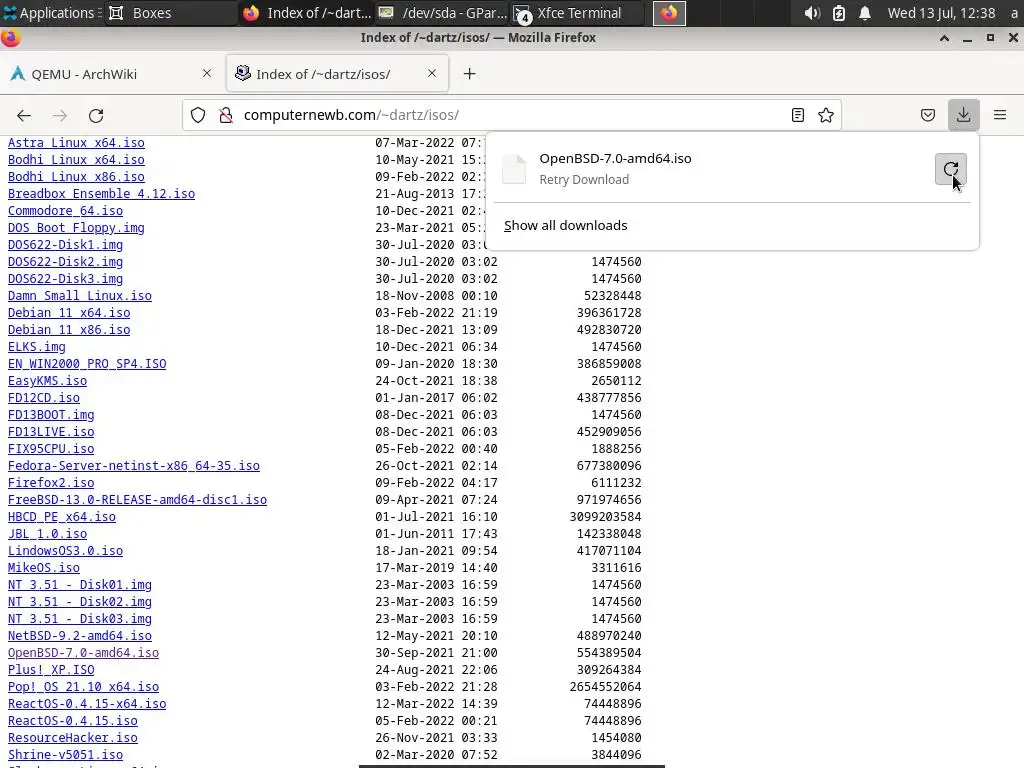Download EN_WIN2000_PRO_SP4.ISO
Viewport: 1024px width, 768px height.
click(x=87, y=364)
